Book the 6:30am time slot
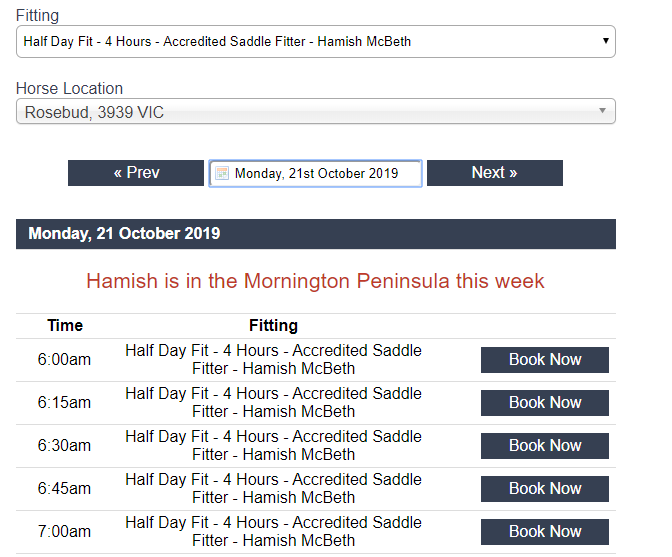This screenshot has height=557, width=672. point(545,446)
